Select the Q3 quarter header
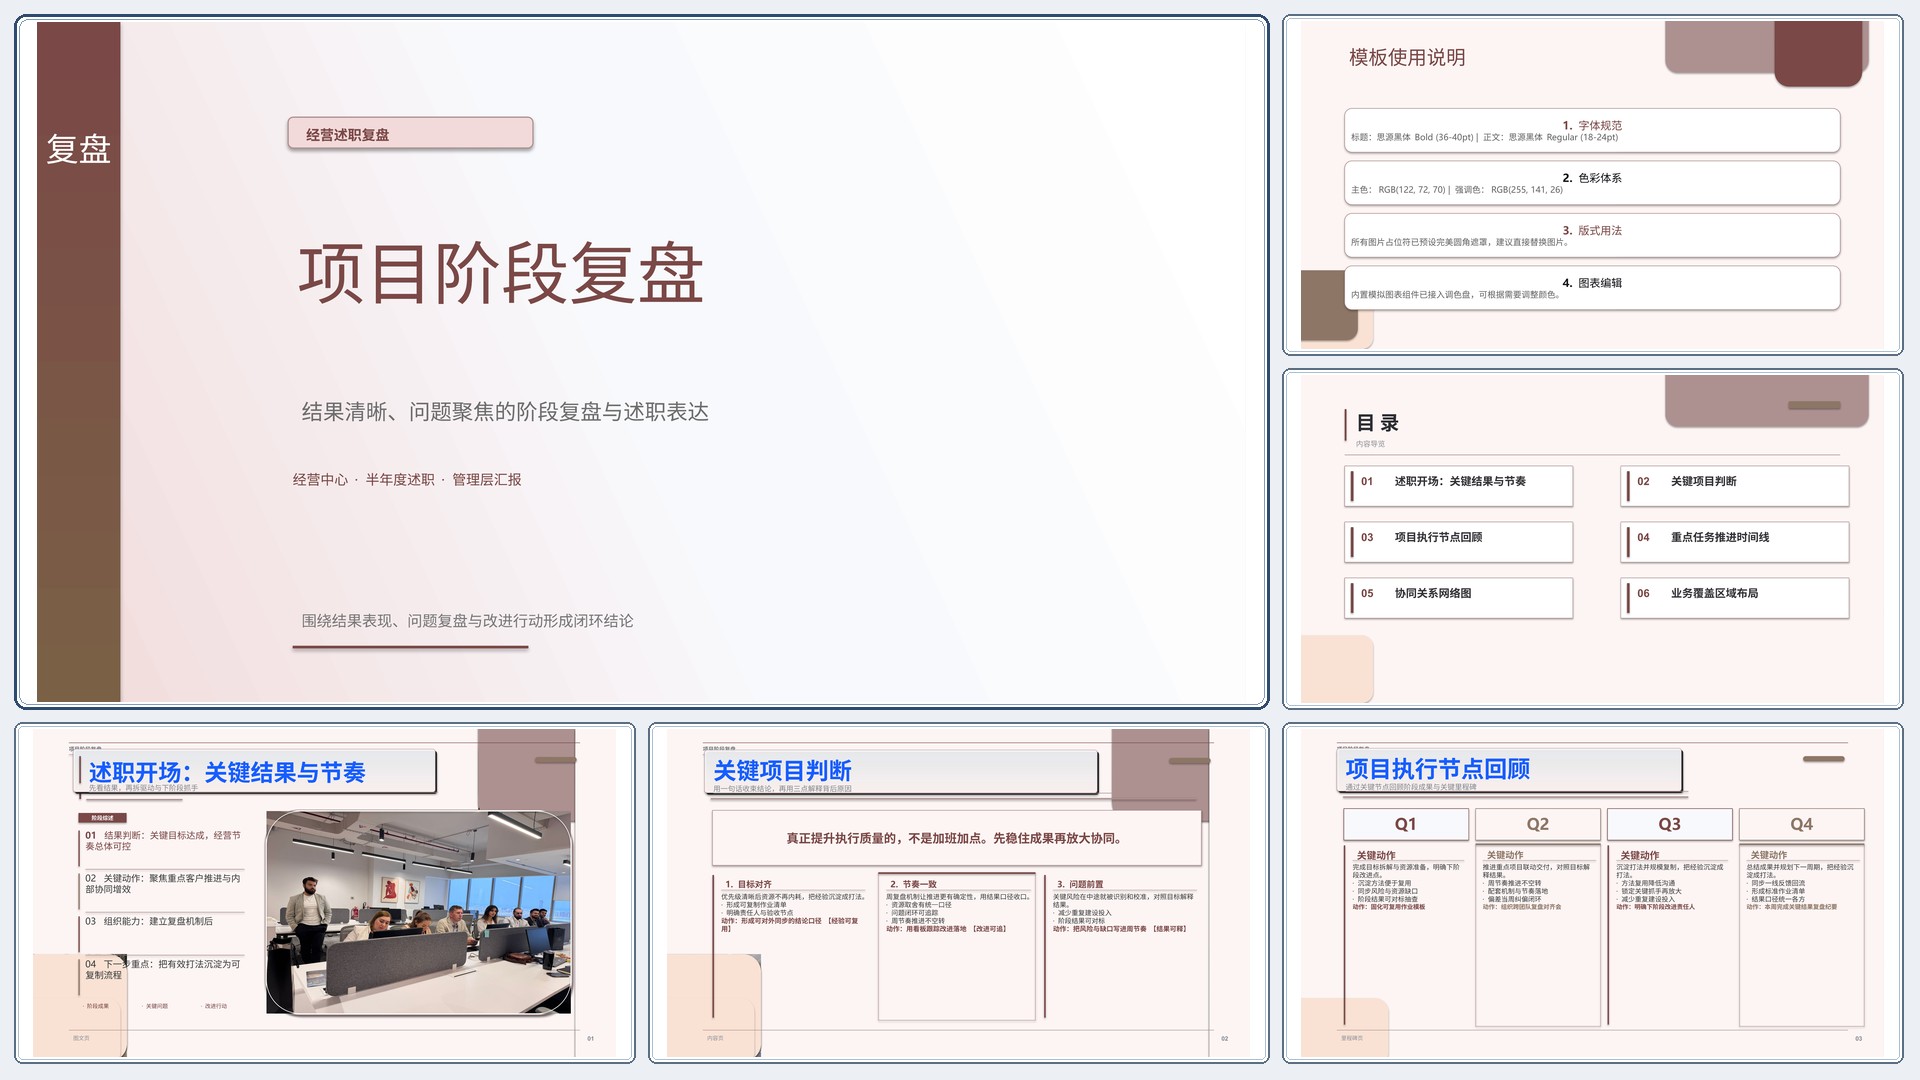The height and width of the screenshot is (1080, 1920). [x=1670, y=824]
